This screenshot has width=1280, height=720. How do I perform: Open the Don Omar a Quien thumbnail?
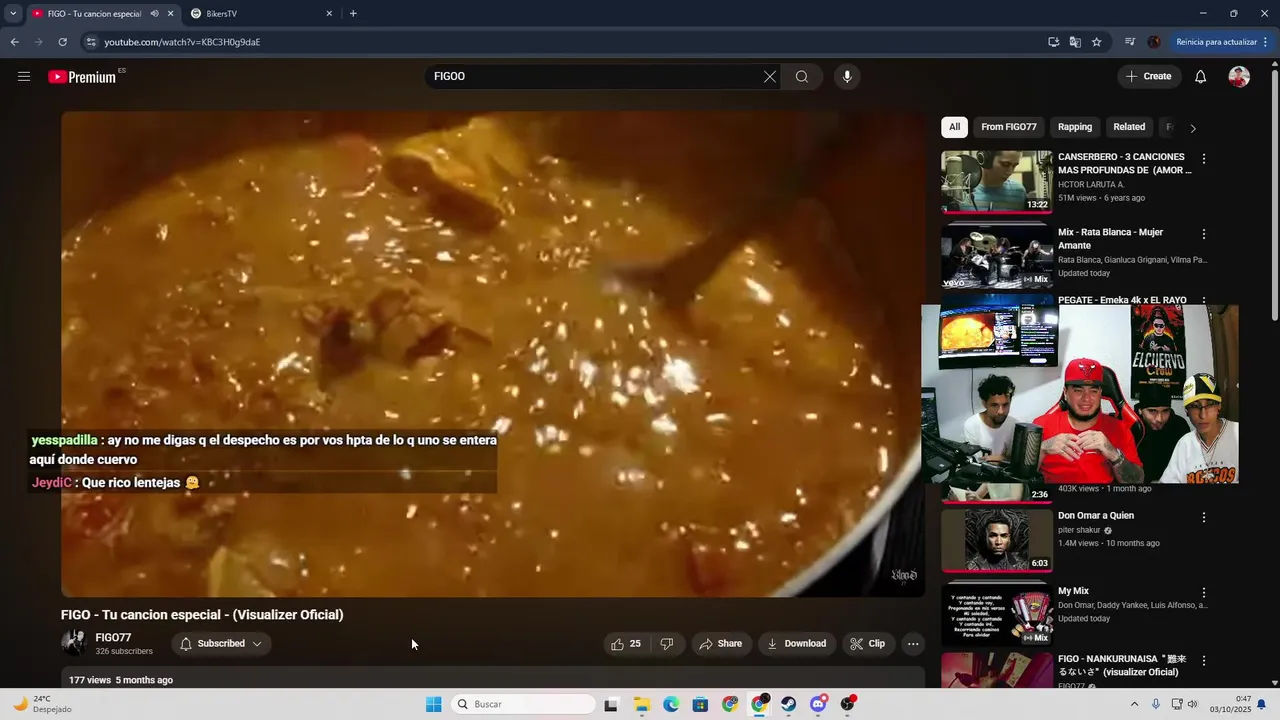point(997,540)
